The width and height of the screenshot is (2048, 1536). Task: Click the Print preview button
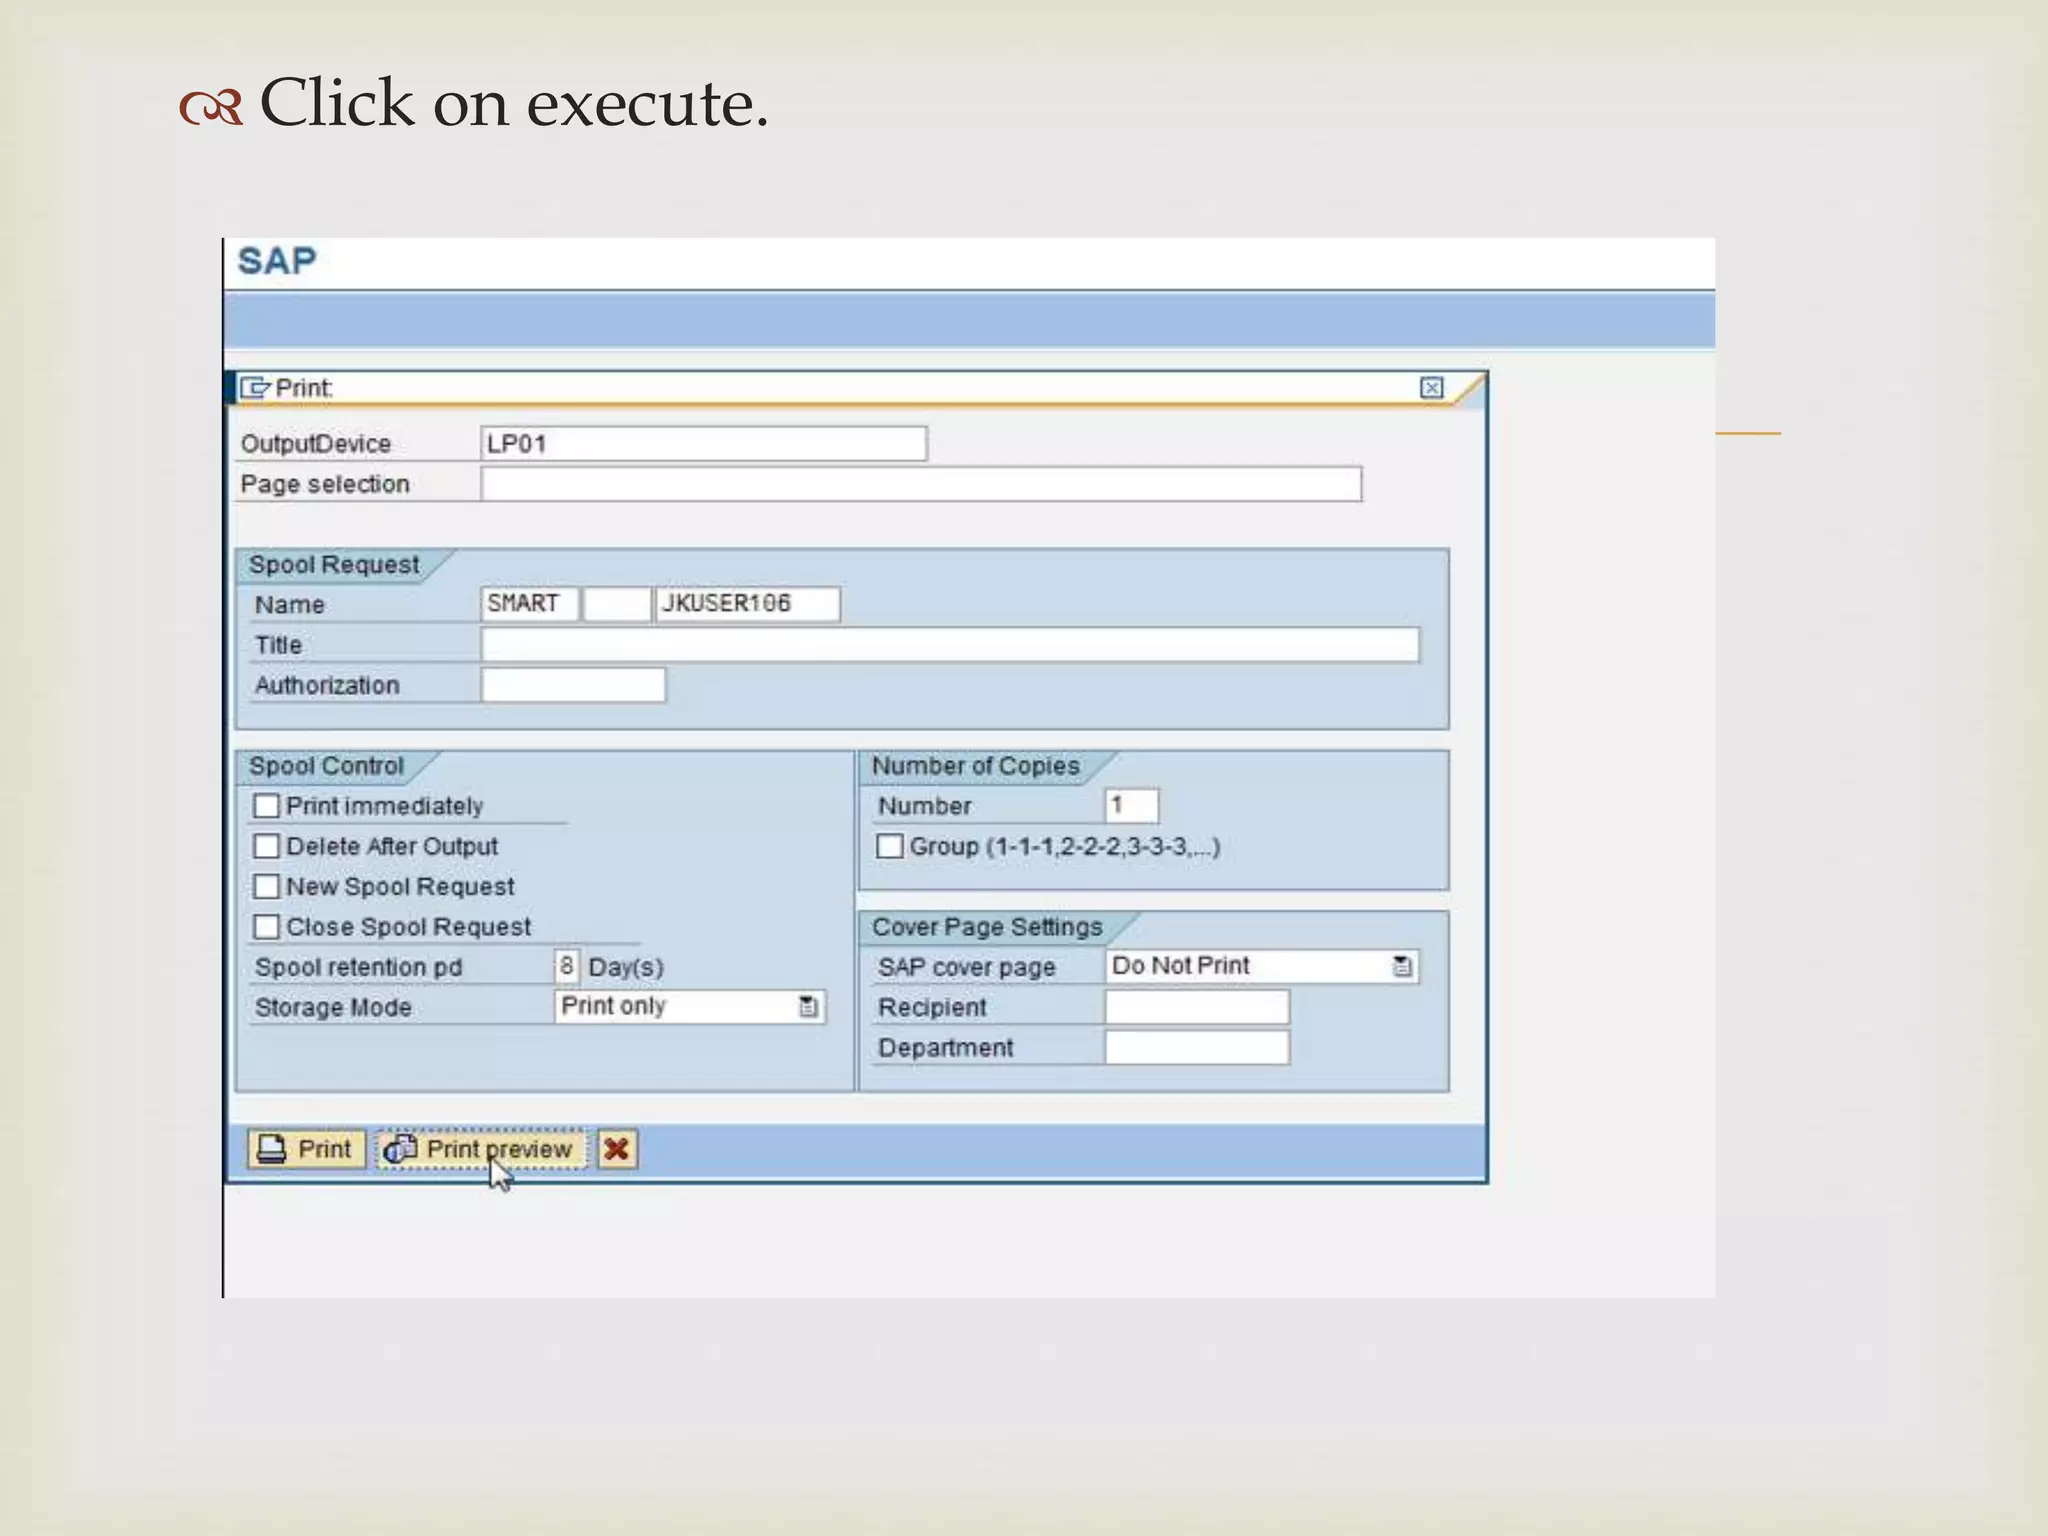pyautogui.click(x=481, y=1149)
